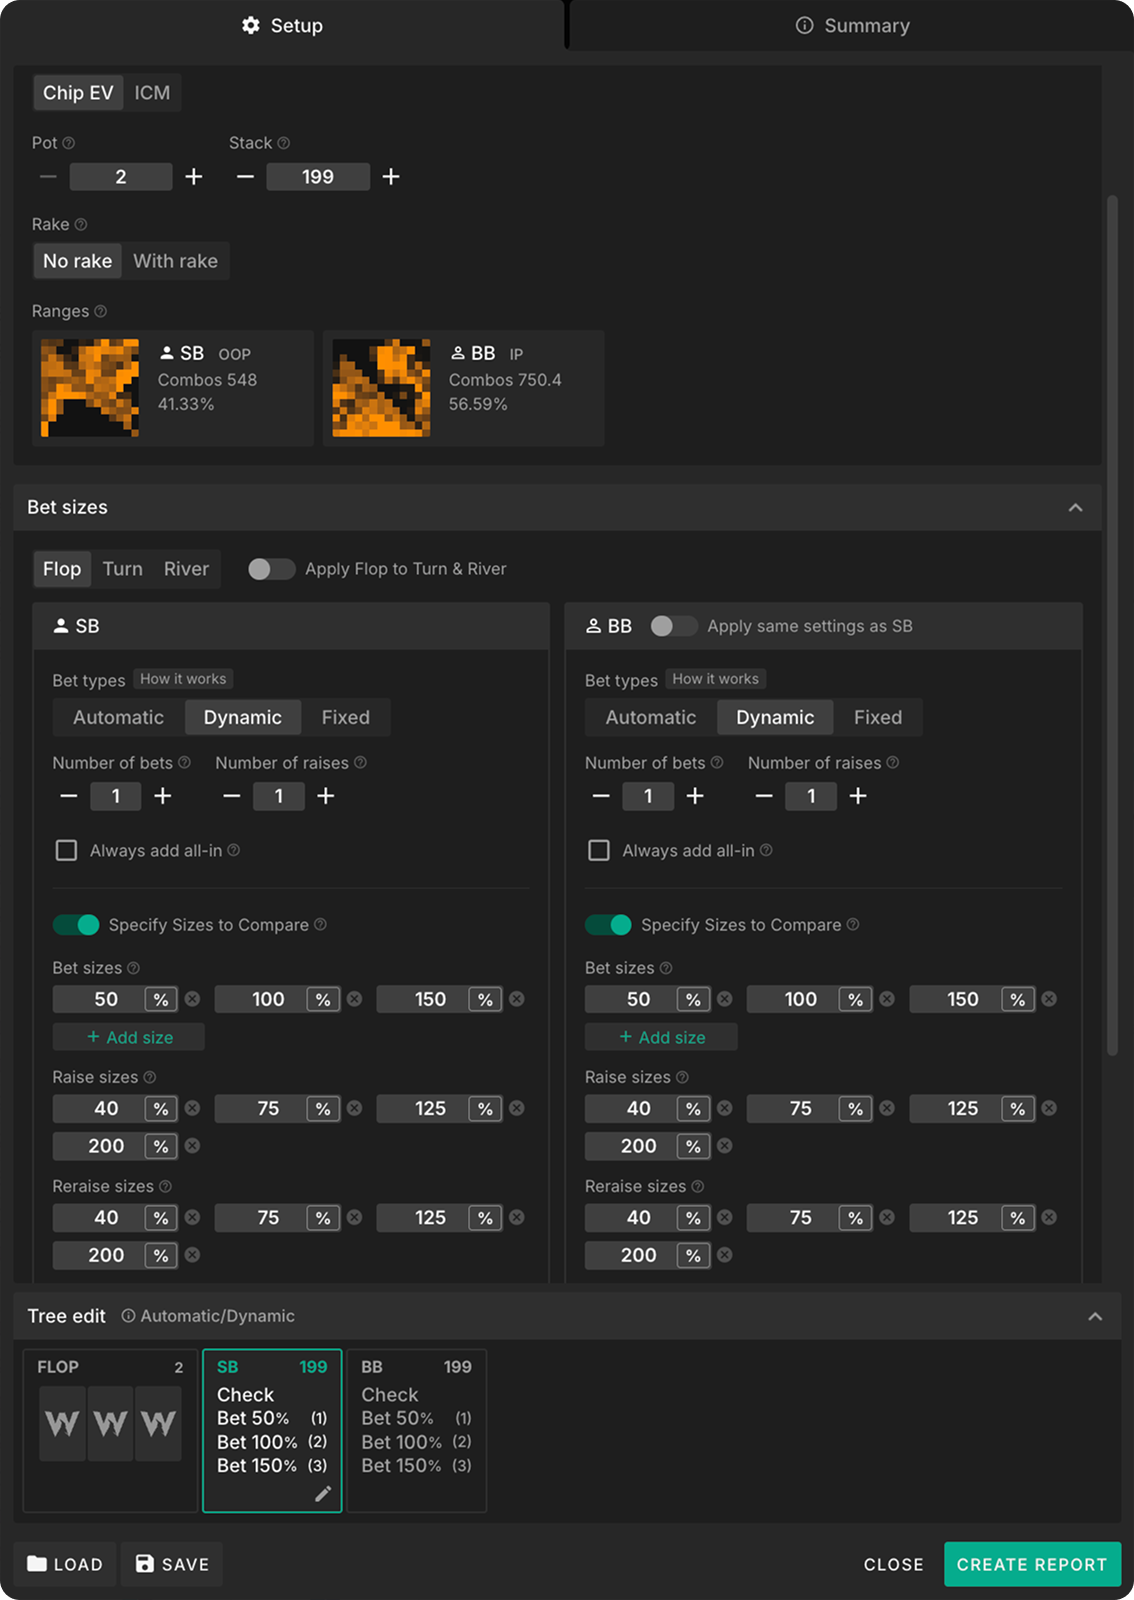Remove the SB 50% bet size
This screenshot has width=1134, height=1600.
[192, 999]
